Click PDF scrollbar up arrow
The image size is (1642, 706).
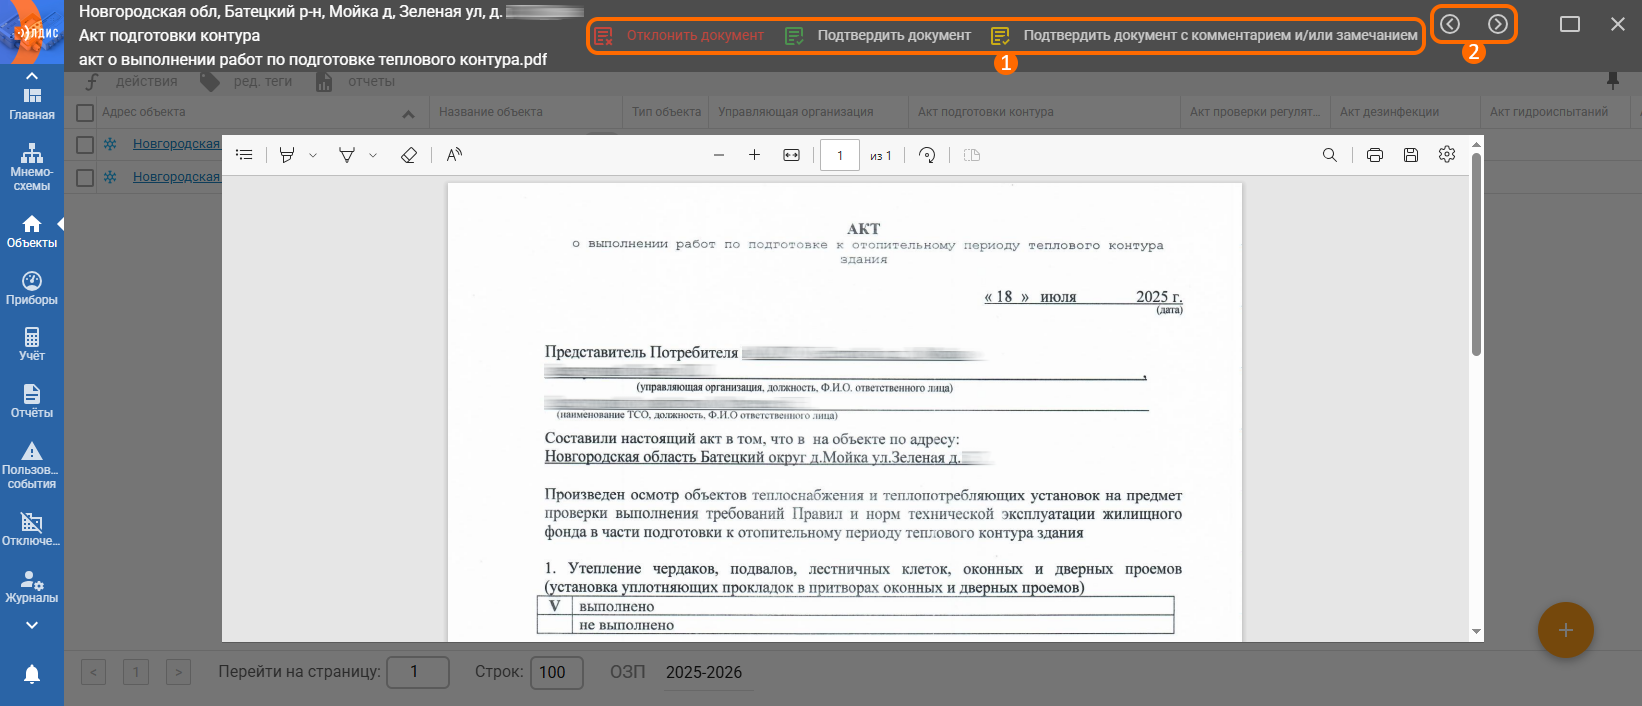click(1477, 145)
